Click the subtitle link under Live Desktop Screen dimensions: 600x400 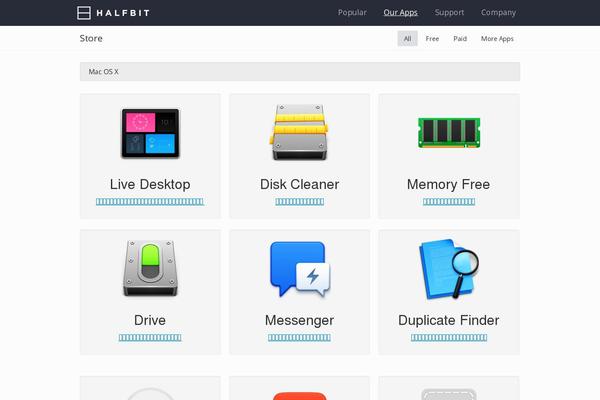[150, 202]
